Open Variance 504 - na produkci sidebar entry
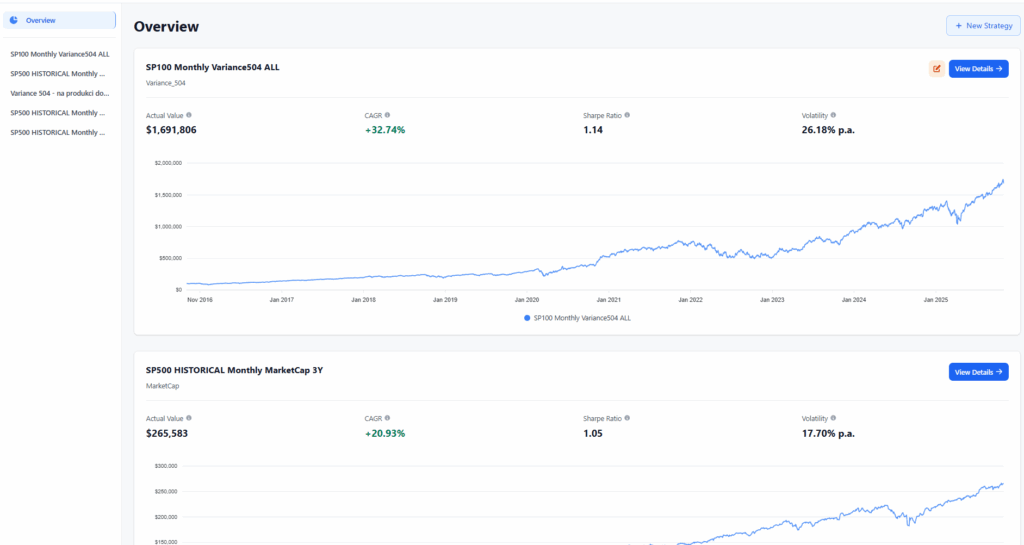This screenshot has width=1024, height=545. [x=59, y=93]
